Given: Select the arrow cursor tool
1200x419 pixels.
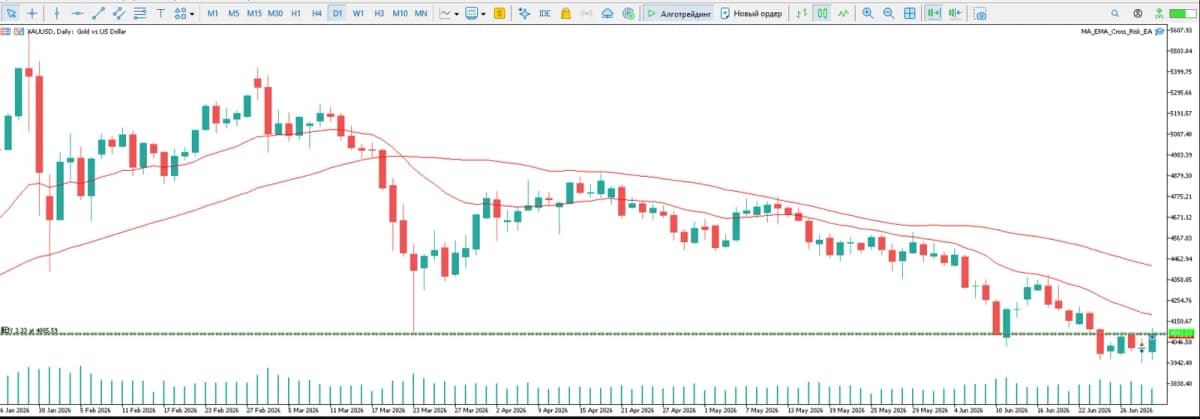Looking at the screenshot, I should coord(10,13).
